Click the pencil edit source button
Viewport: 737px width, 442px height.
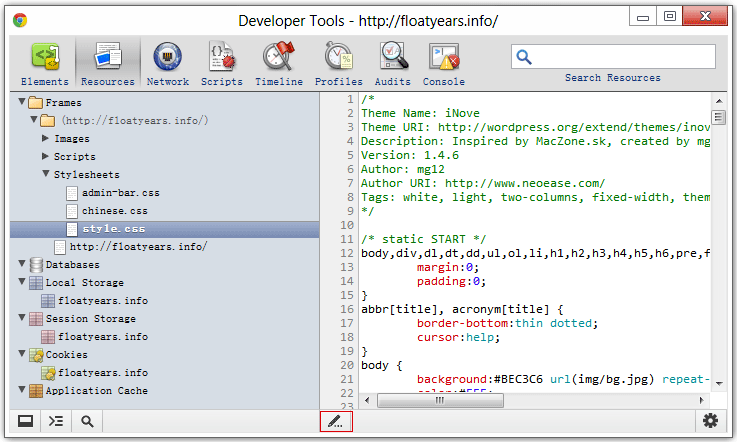336,421
